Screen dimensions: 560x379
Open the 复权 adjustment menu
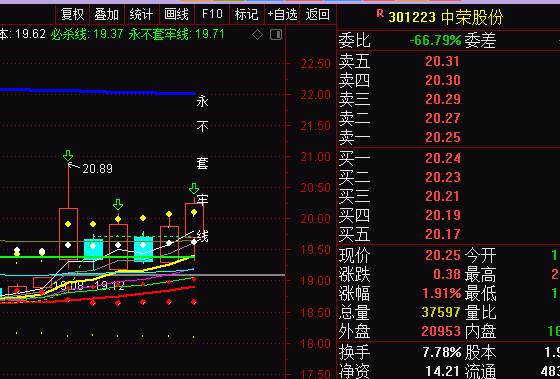(72, 15)
